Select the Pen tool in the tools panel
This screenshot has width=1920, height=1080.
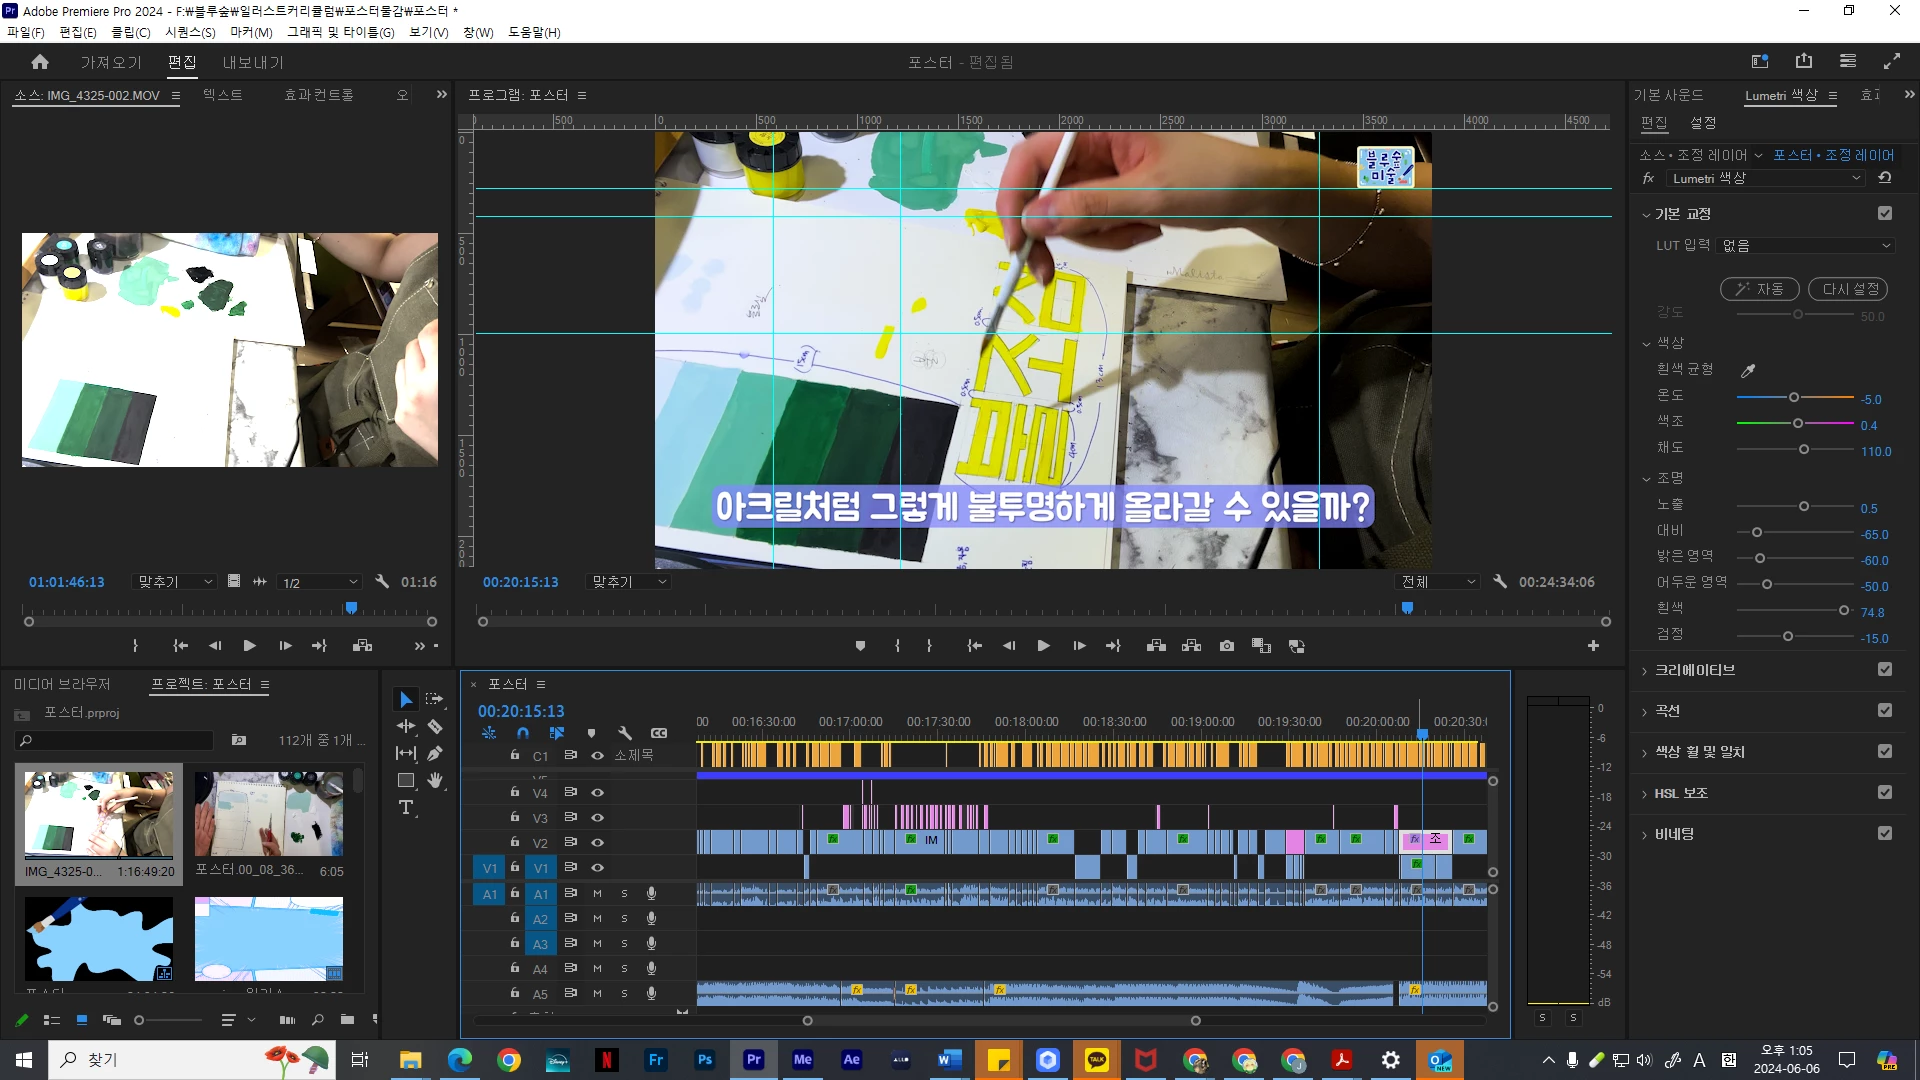pyautogui.click(x=435, y=753)
